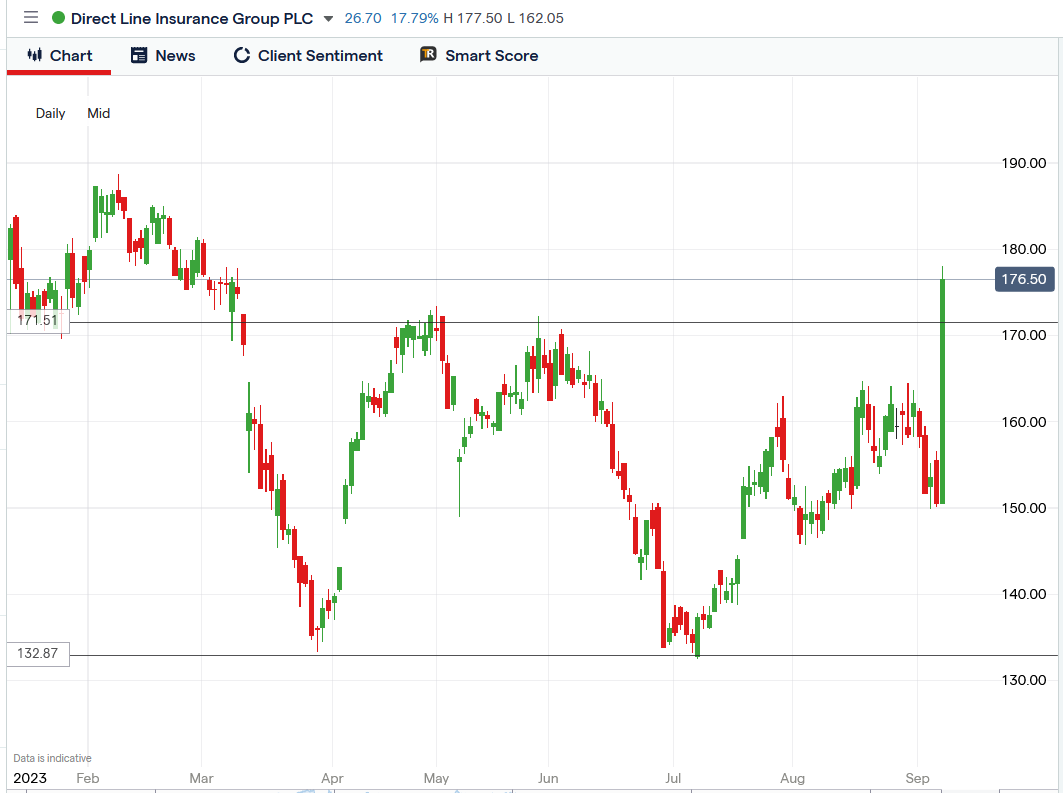
Task: Change the Mid price type
Action: coord(98,113)
